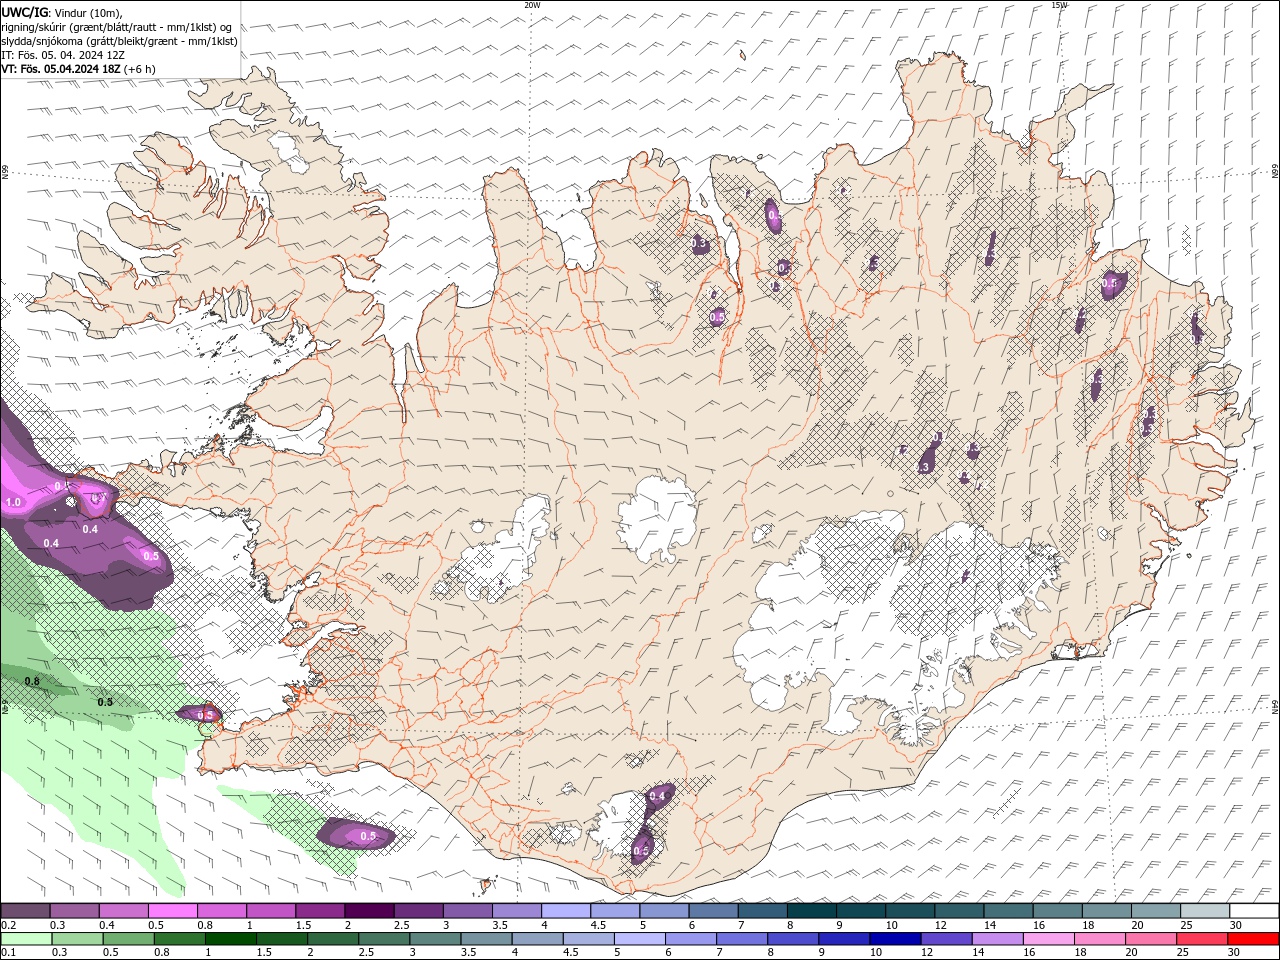The image size is (1280, 960).
Task: Click the '1.0' value in the pink snow area
Action: point(14,502)
